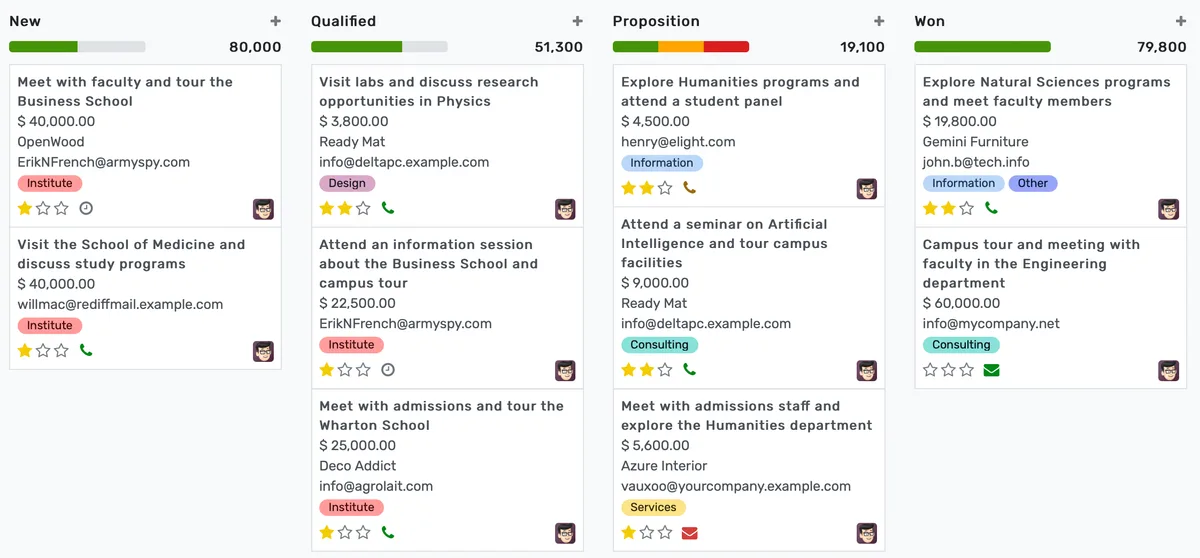
Task: Click plus icon in Proposition column
Action: 879,21
